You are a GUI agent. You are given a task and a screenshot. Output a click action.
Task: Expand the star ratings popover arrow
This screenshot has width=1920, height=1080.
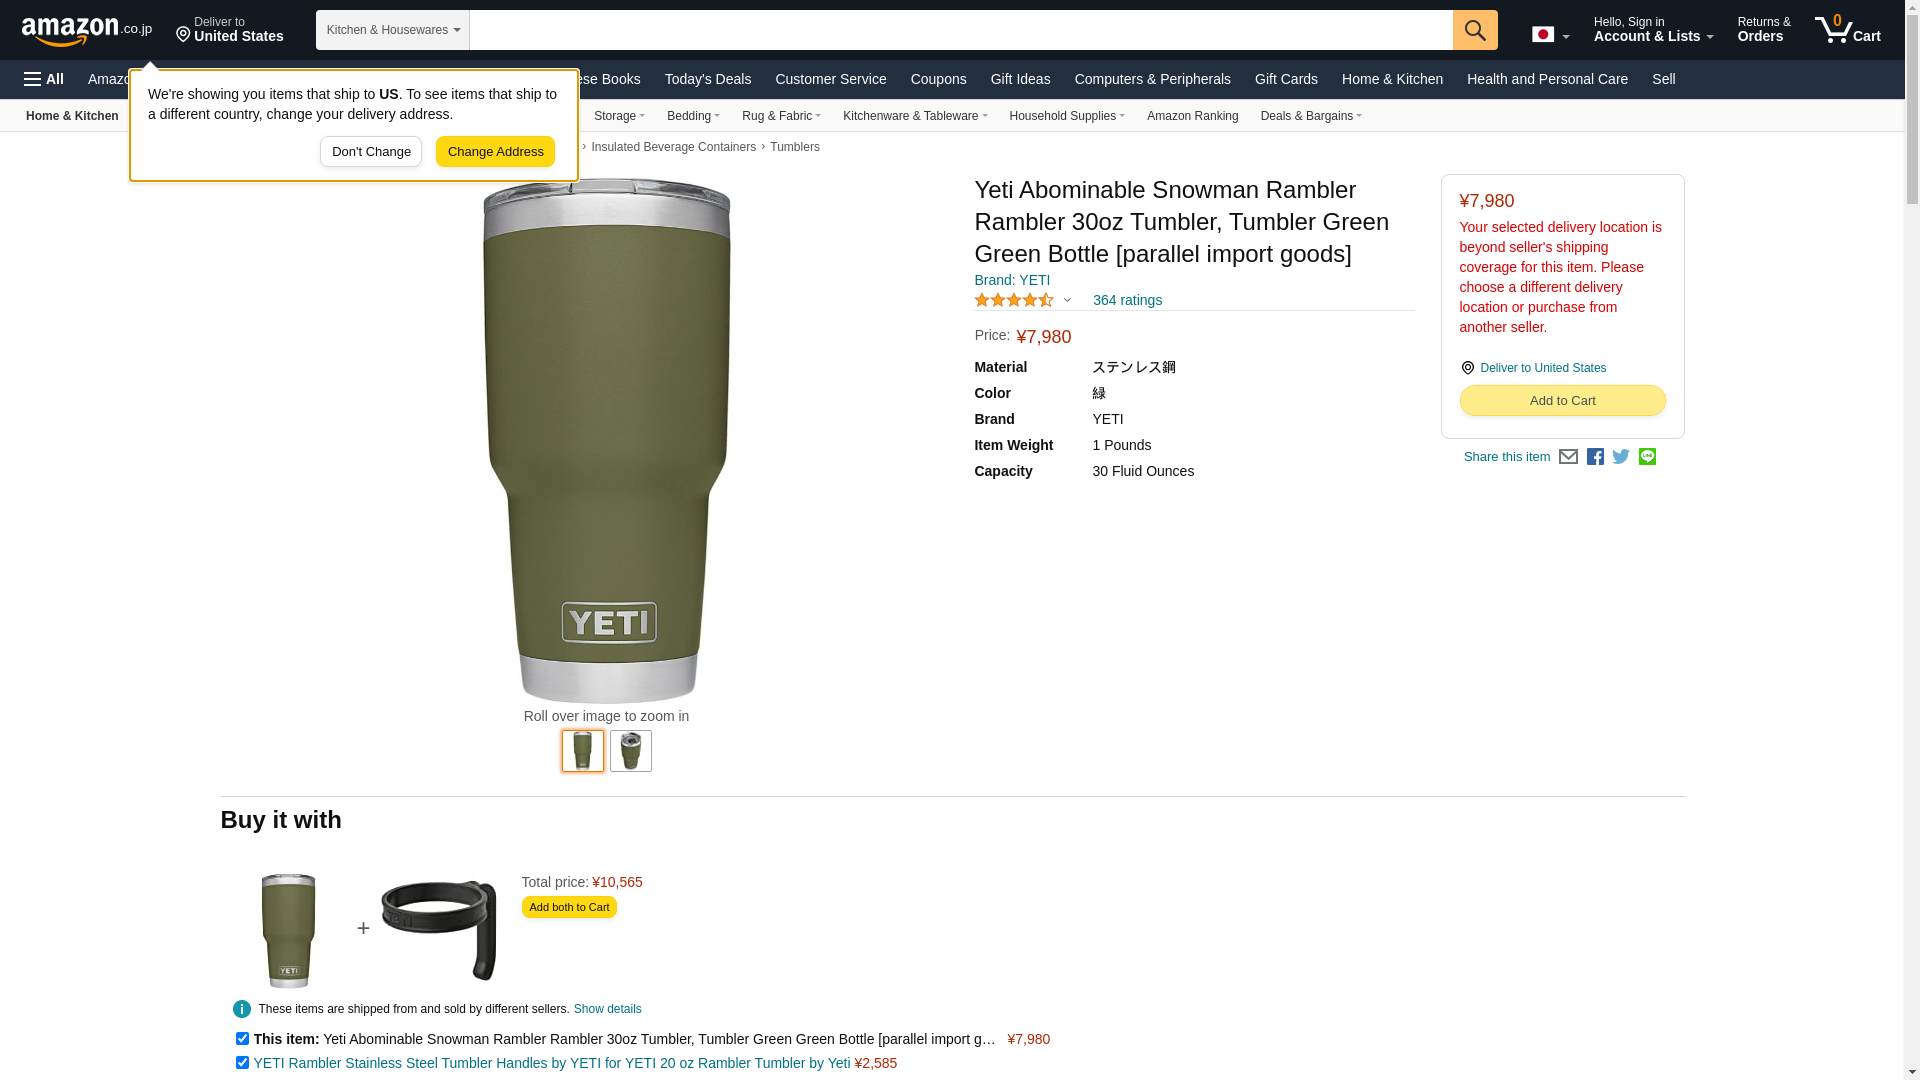pyautogui.click(x=1067, y=301)
